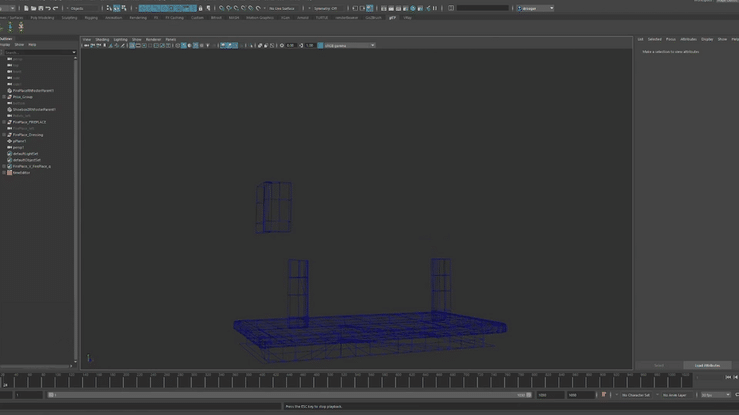Click the Select by hierarchy icon
Image resolution: width=739 pixels, height=415 pixels.
109,8
